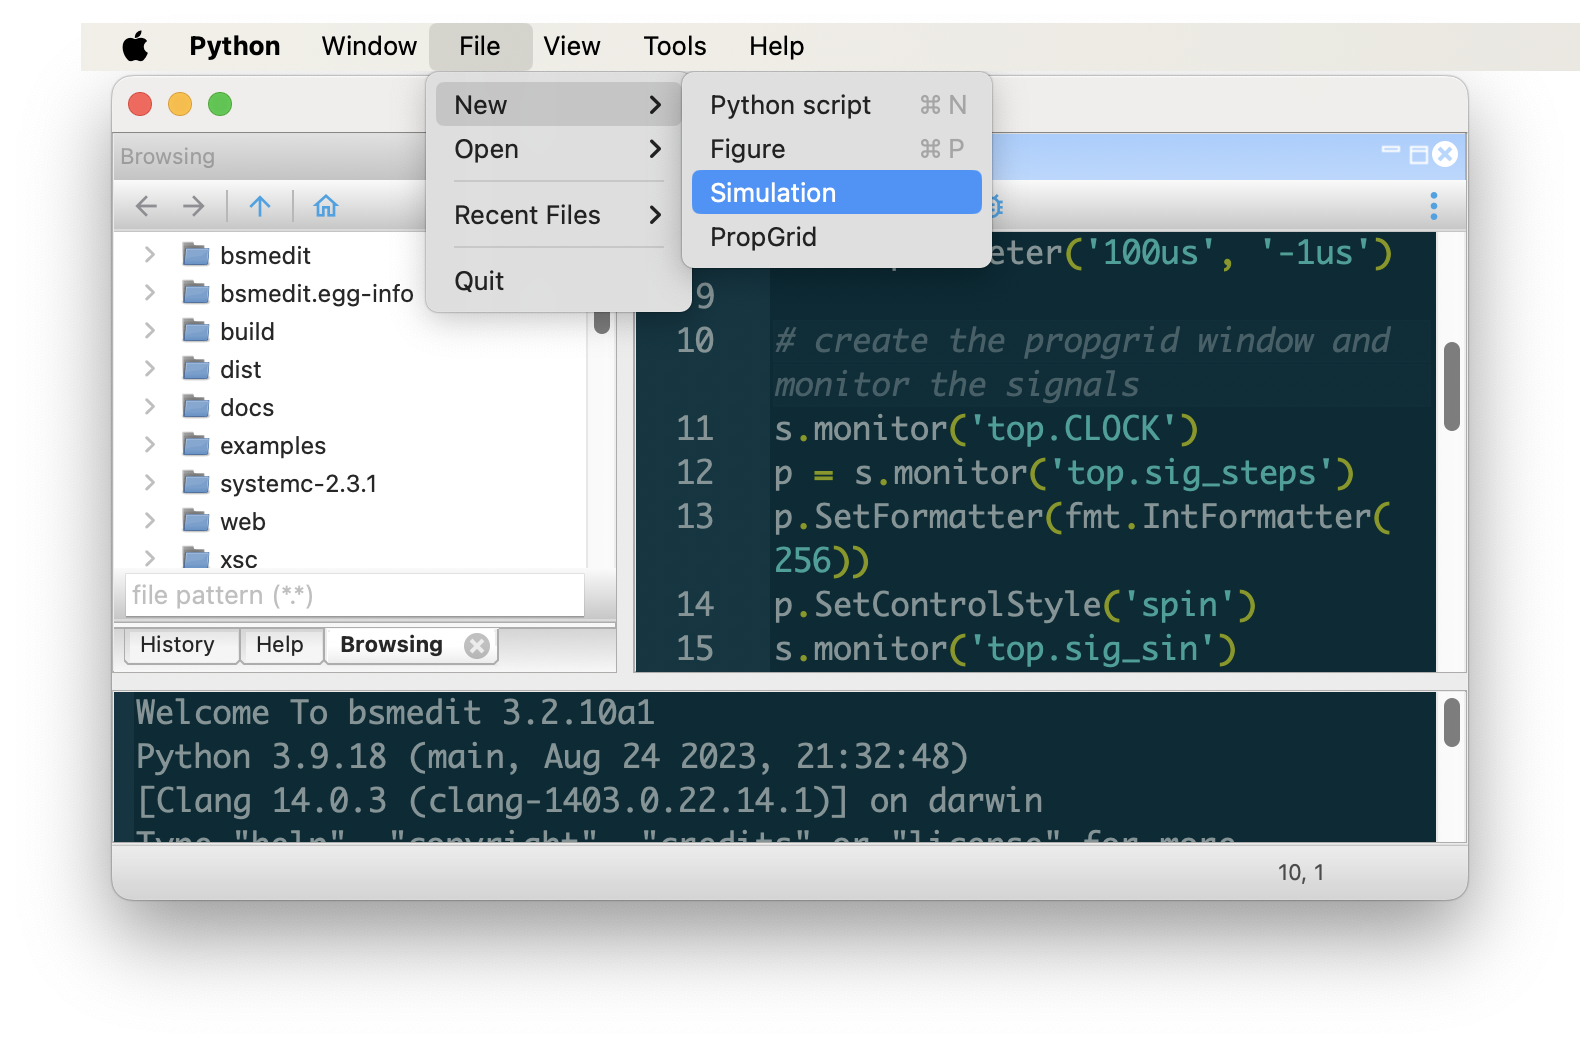Image resolution: width=1580 pixels, height=1048 pixels.
Task: Click the editor vertical scrollbar thumb
Action: [x=1452, y=386]
